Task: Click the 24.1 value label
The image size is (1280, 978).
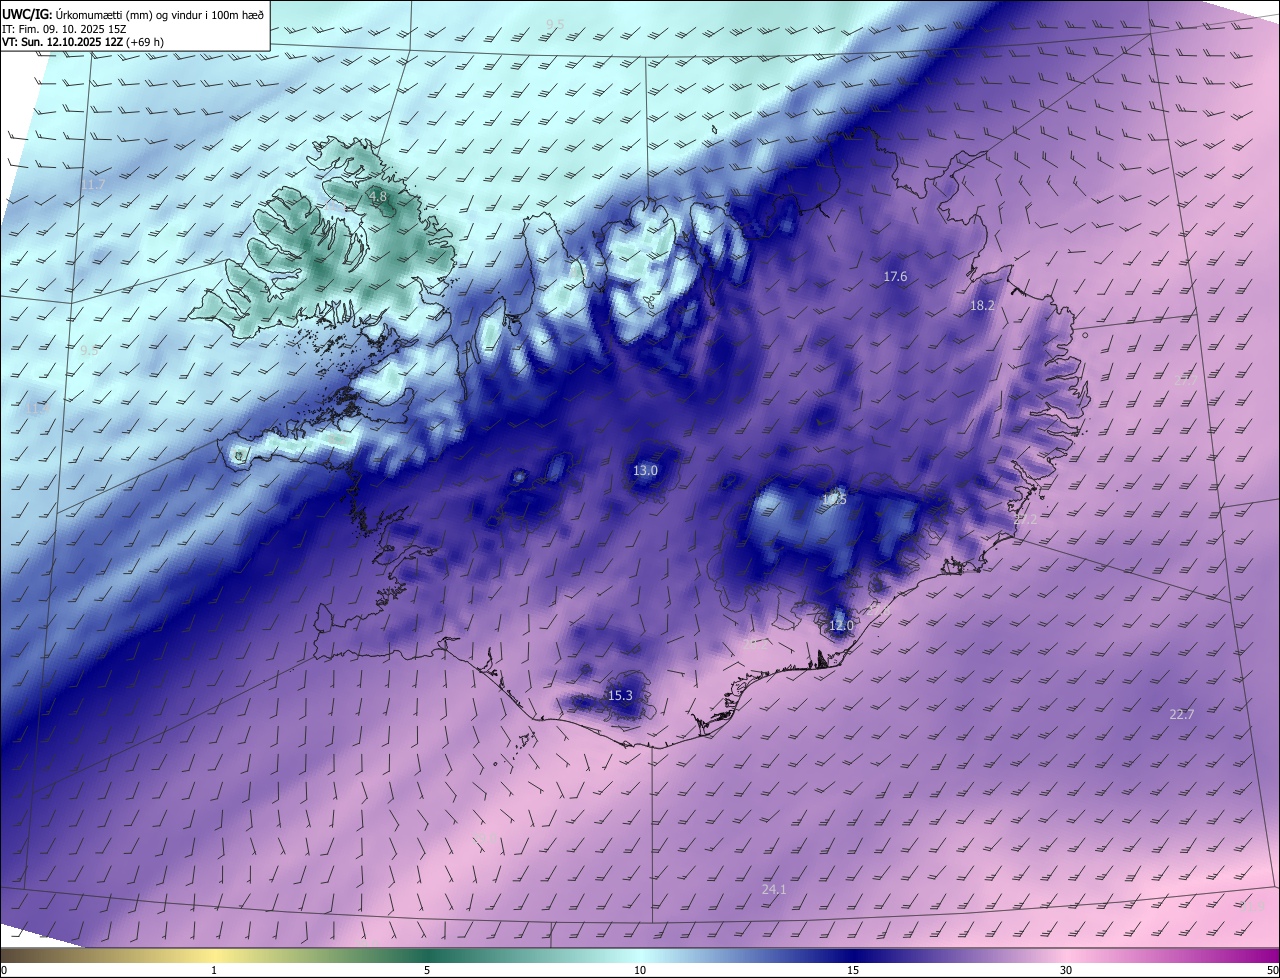Action: point(774,889)
